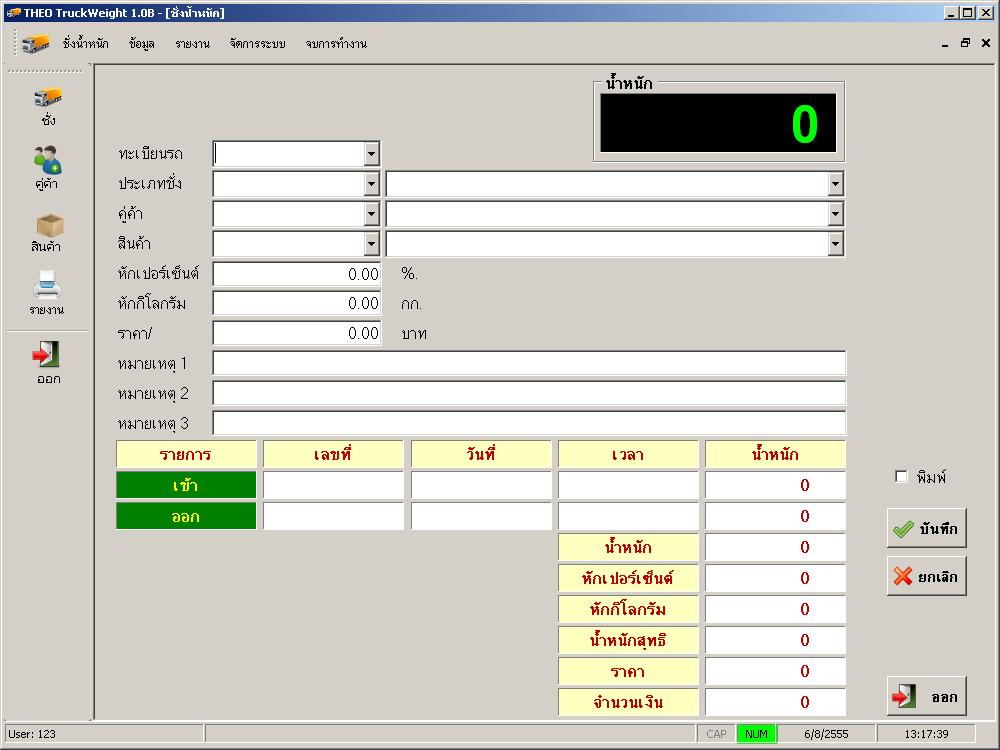Screen dimensions: 1000x750
Task: Click the green ออก weigh-out button
Action: pyautogui.click(x=186, y=516)
